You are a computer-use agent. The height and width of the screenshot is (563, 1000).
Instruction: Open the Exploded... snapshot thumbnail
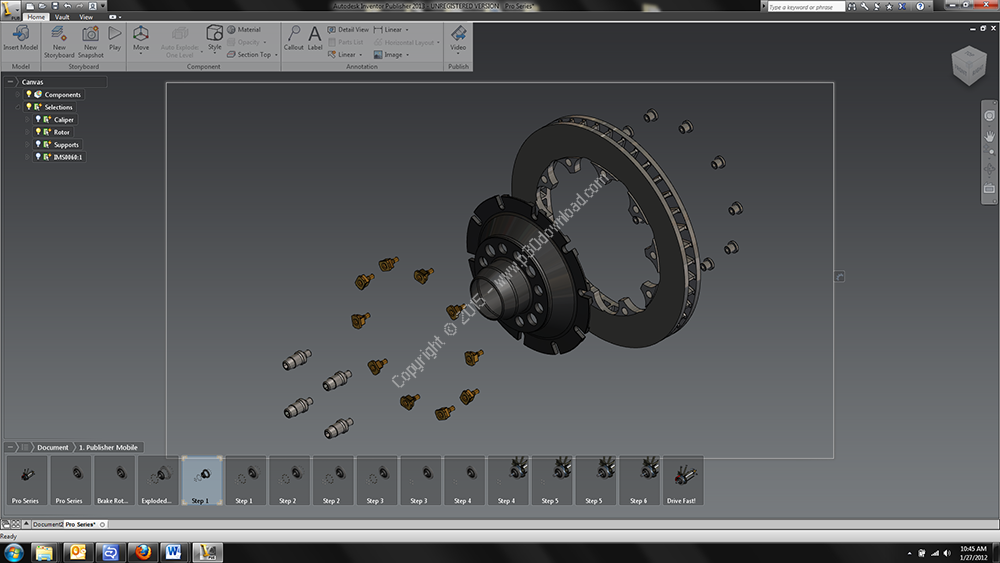point(157,481)
